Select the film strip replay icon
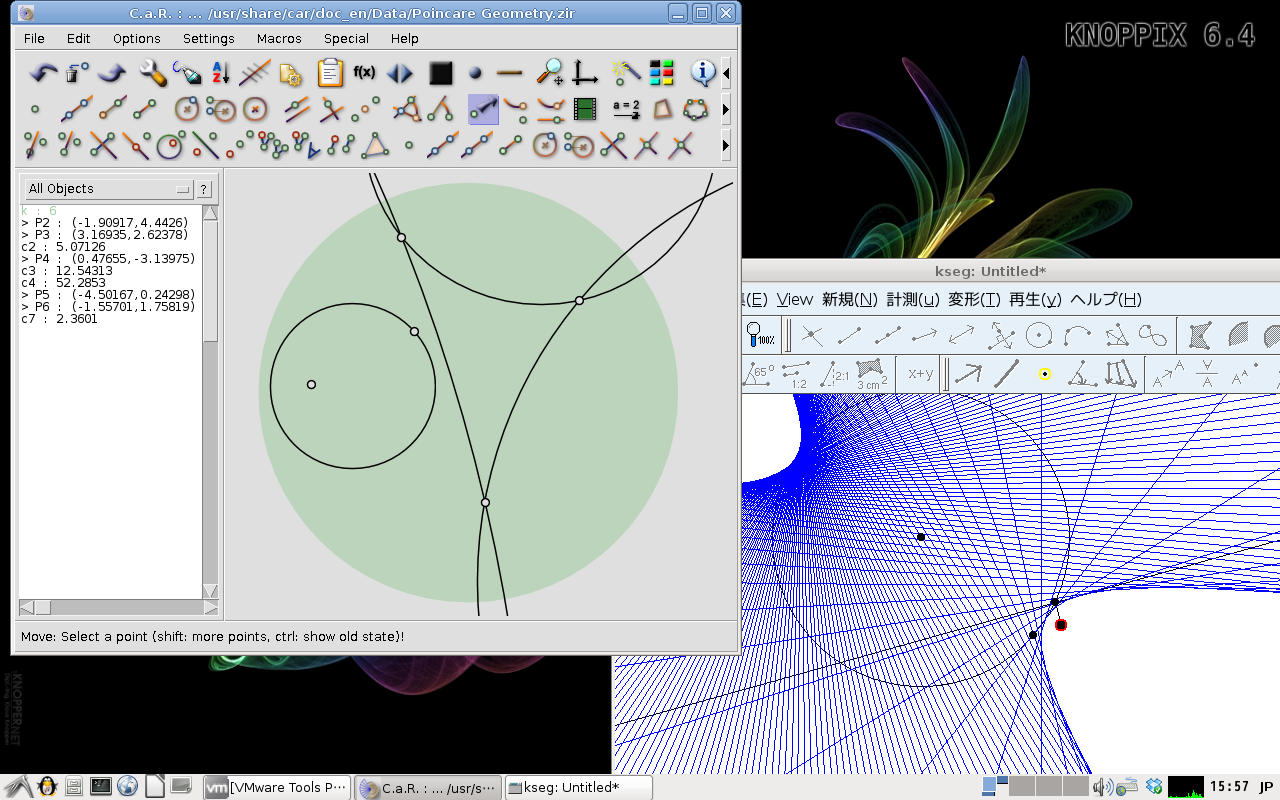Image resolution: width=1280 pixels, height=800 pixels. (x=585, y=109)
